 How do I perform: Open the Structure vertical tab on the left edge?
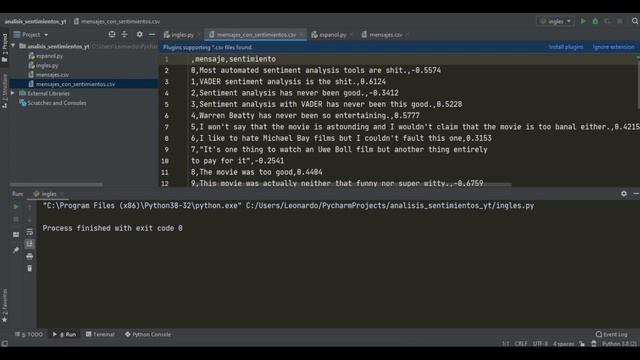click(x=4, y=91)
